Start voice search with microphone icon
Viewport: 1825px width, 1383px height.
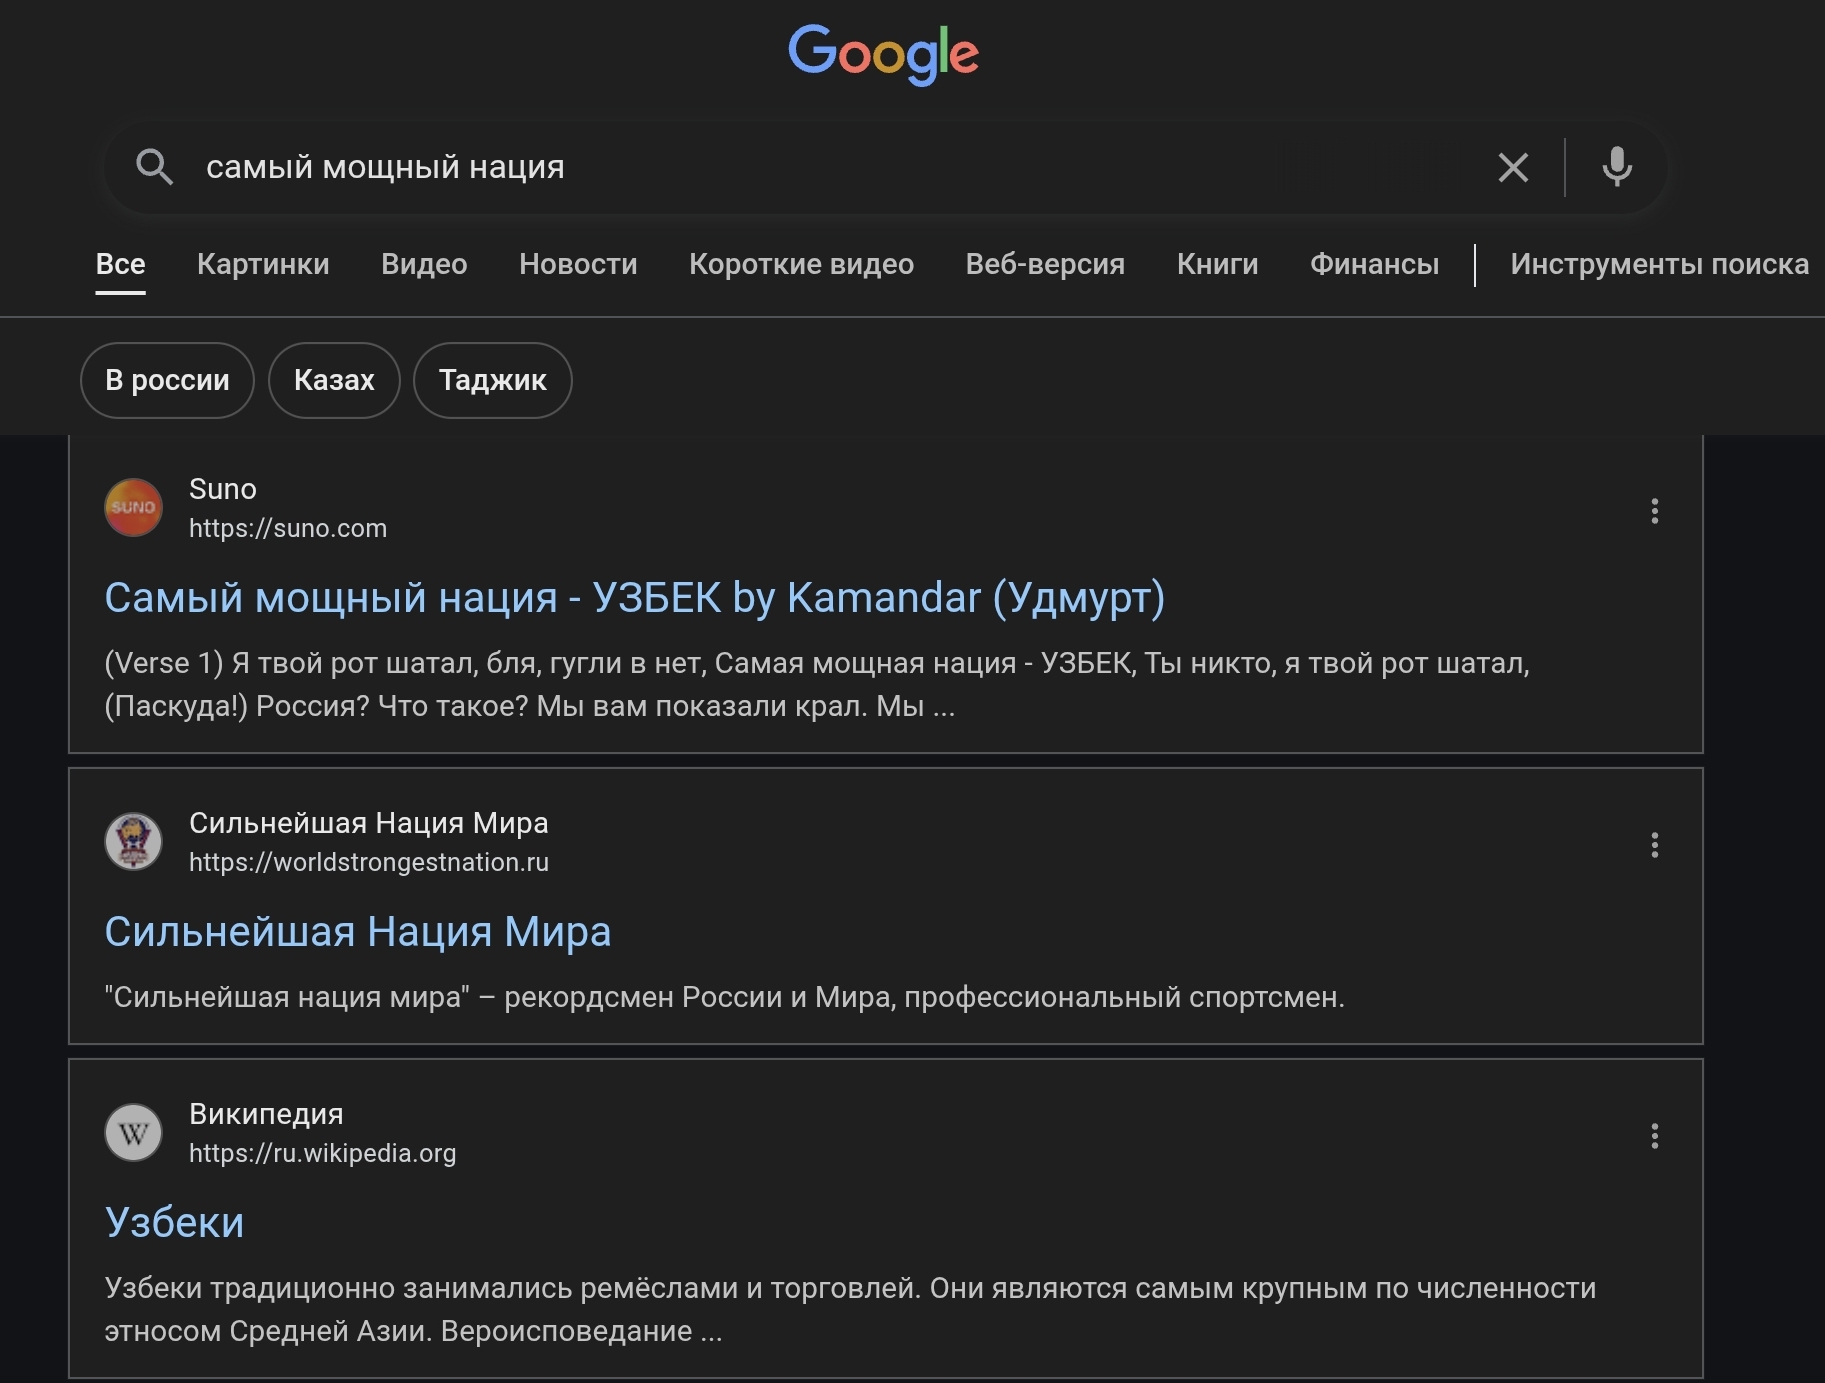(1616, 167)
